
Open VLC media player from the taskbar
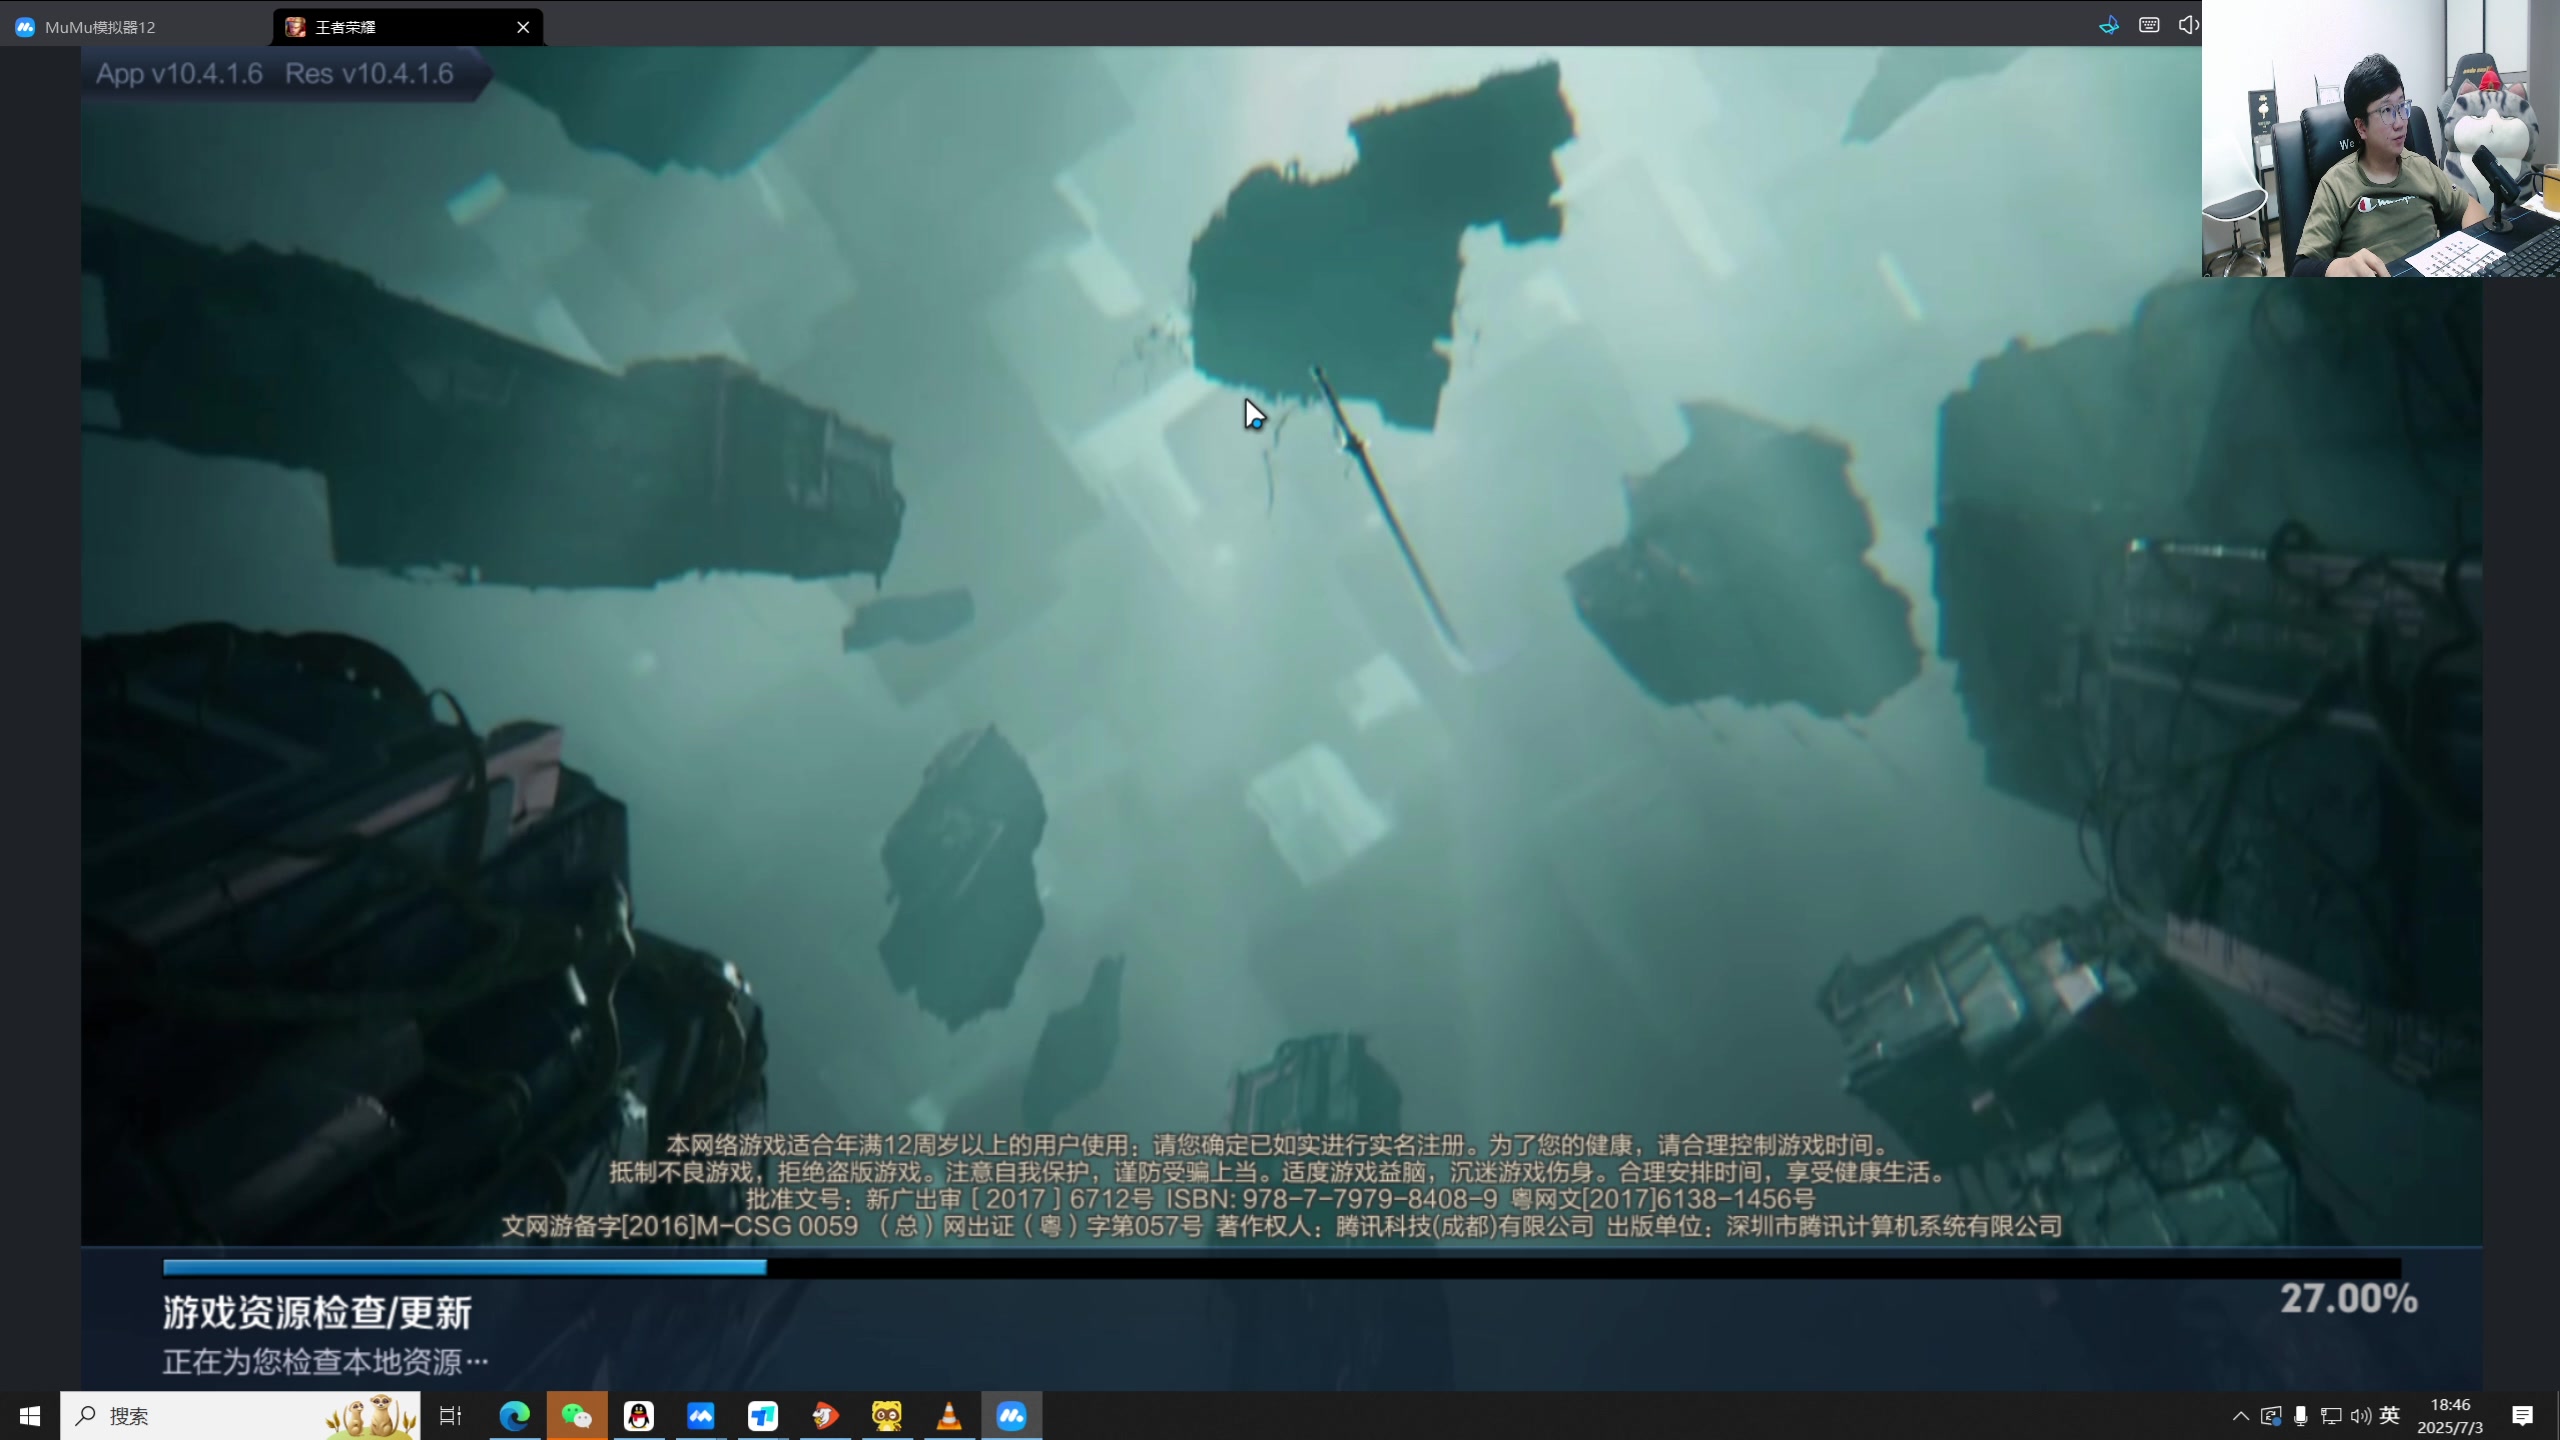949,1416
